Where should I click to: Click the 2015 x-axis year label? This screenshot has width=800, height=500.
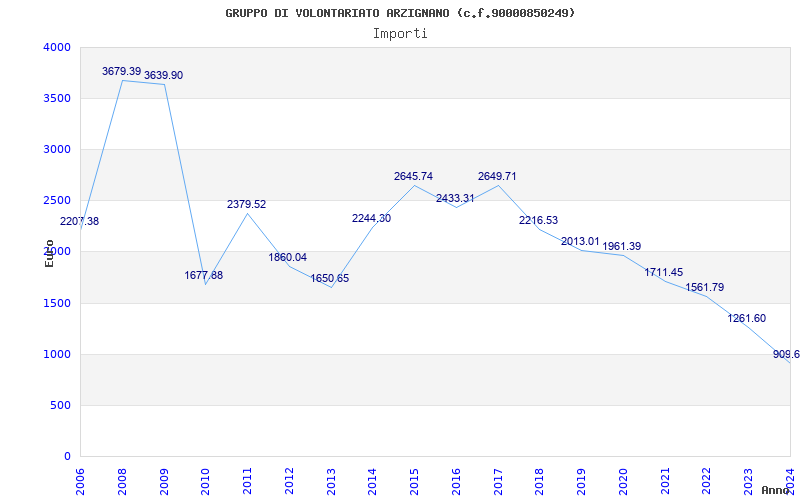tap(414, 482)
